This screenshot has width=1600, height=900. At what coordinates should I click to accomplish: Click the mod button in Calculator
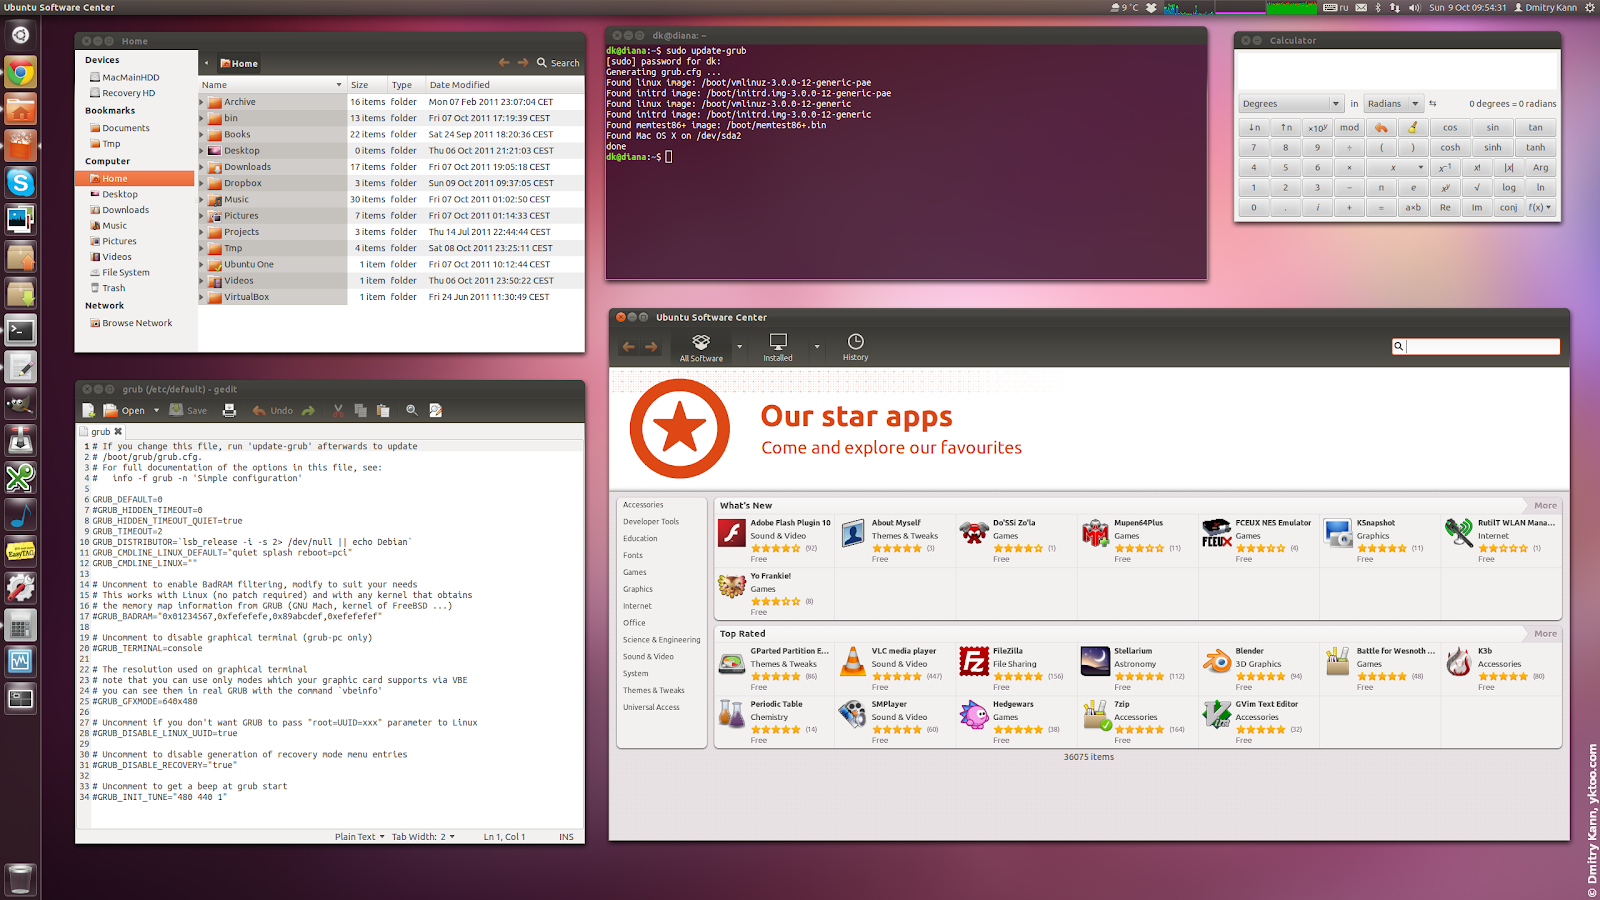click(1349, 127)
